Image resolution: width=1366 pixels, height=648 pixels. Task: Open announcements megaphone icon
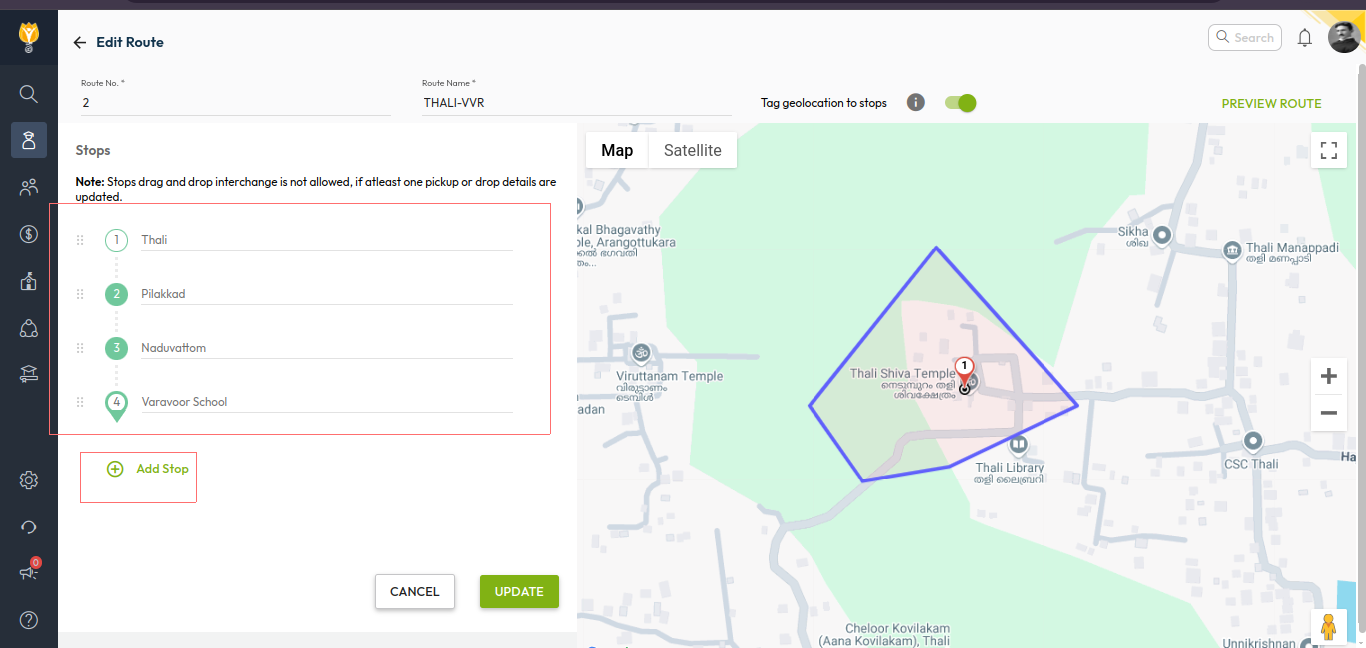[x=29, y=572]
